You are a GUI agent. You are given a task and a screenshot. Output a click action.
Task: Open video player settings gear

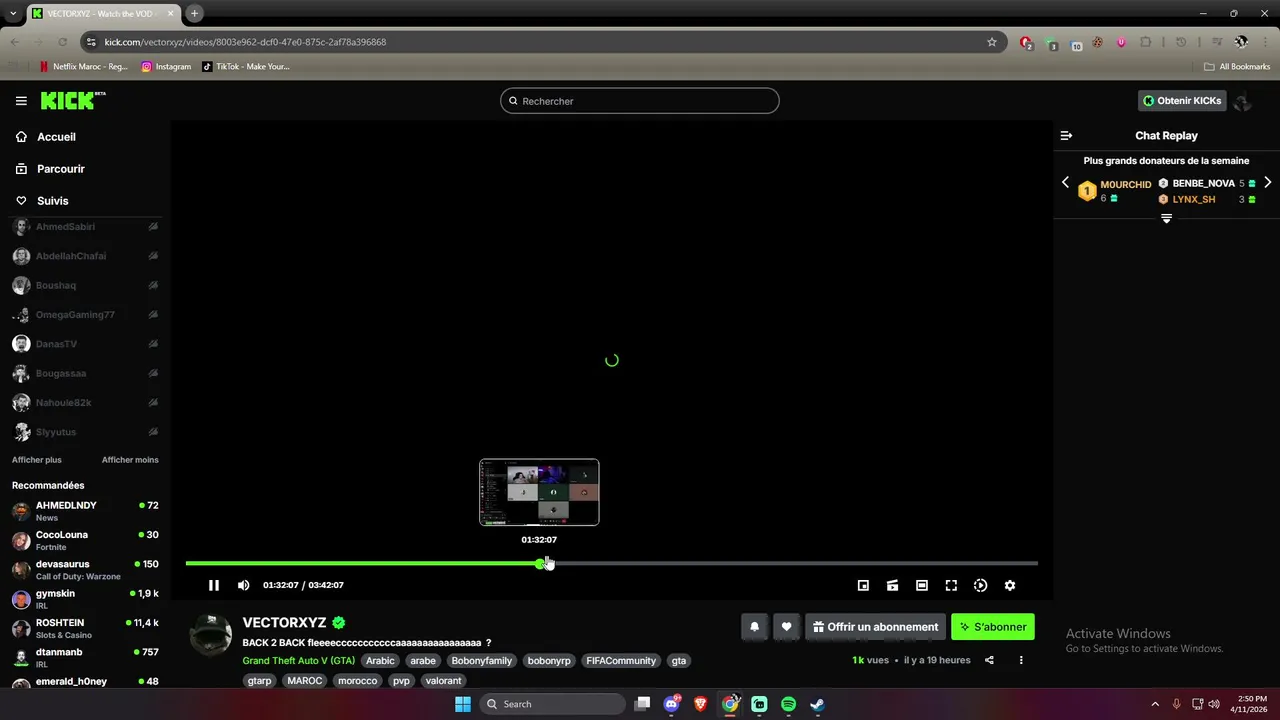point(1010,585)
